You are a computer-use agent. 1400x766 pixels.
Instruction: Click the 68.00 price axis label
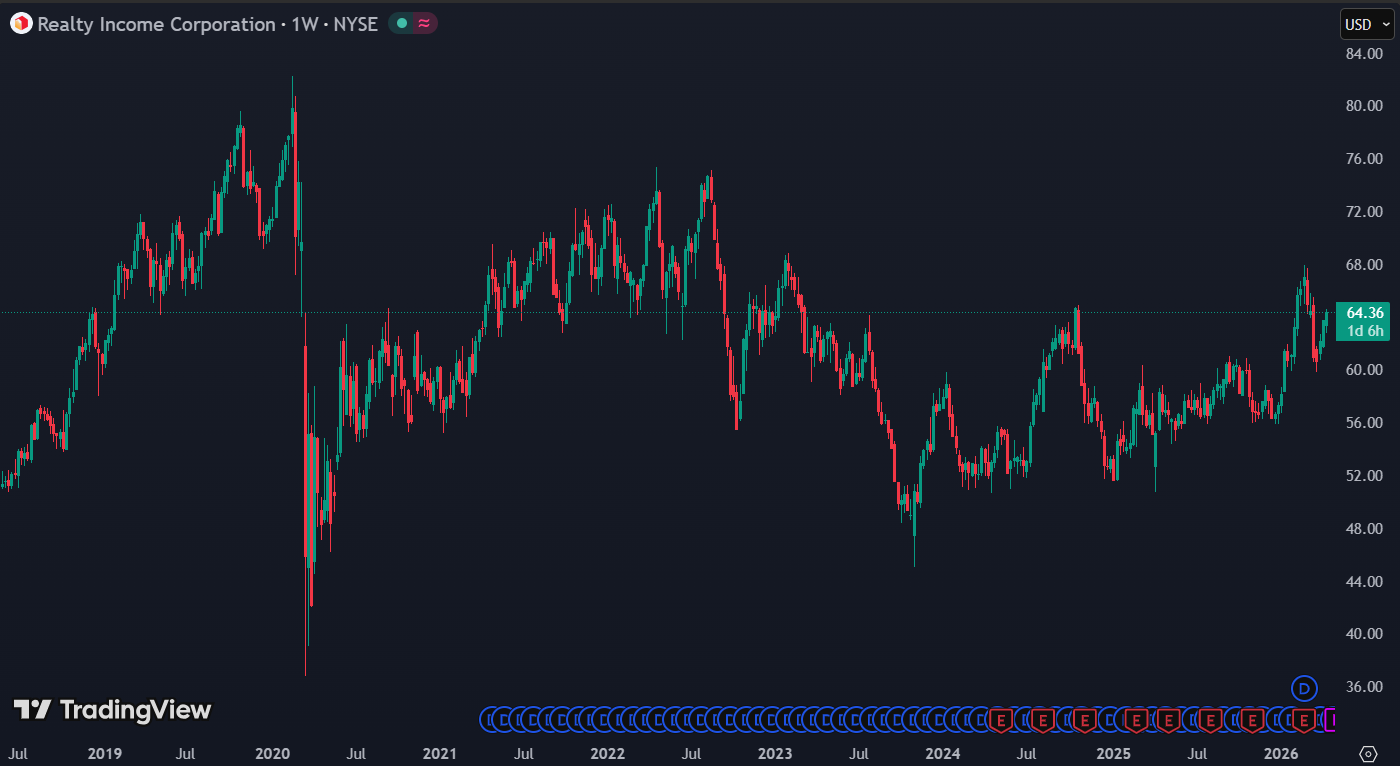[1365, 265]
